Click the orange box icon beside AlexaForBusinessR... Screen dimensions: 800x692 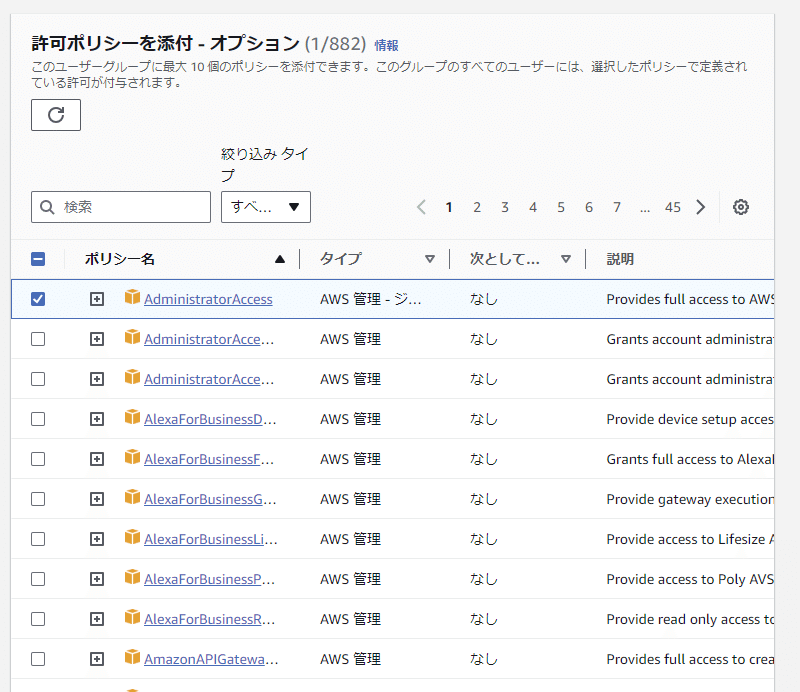[132, 617]
